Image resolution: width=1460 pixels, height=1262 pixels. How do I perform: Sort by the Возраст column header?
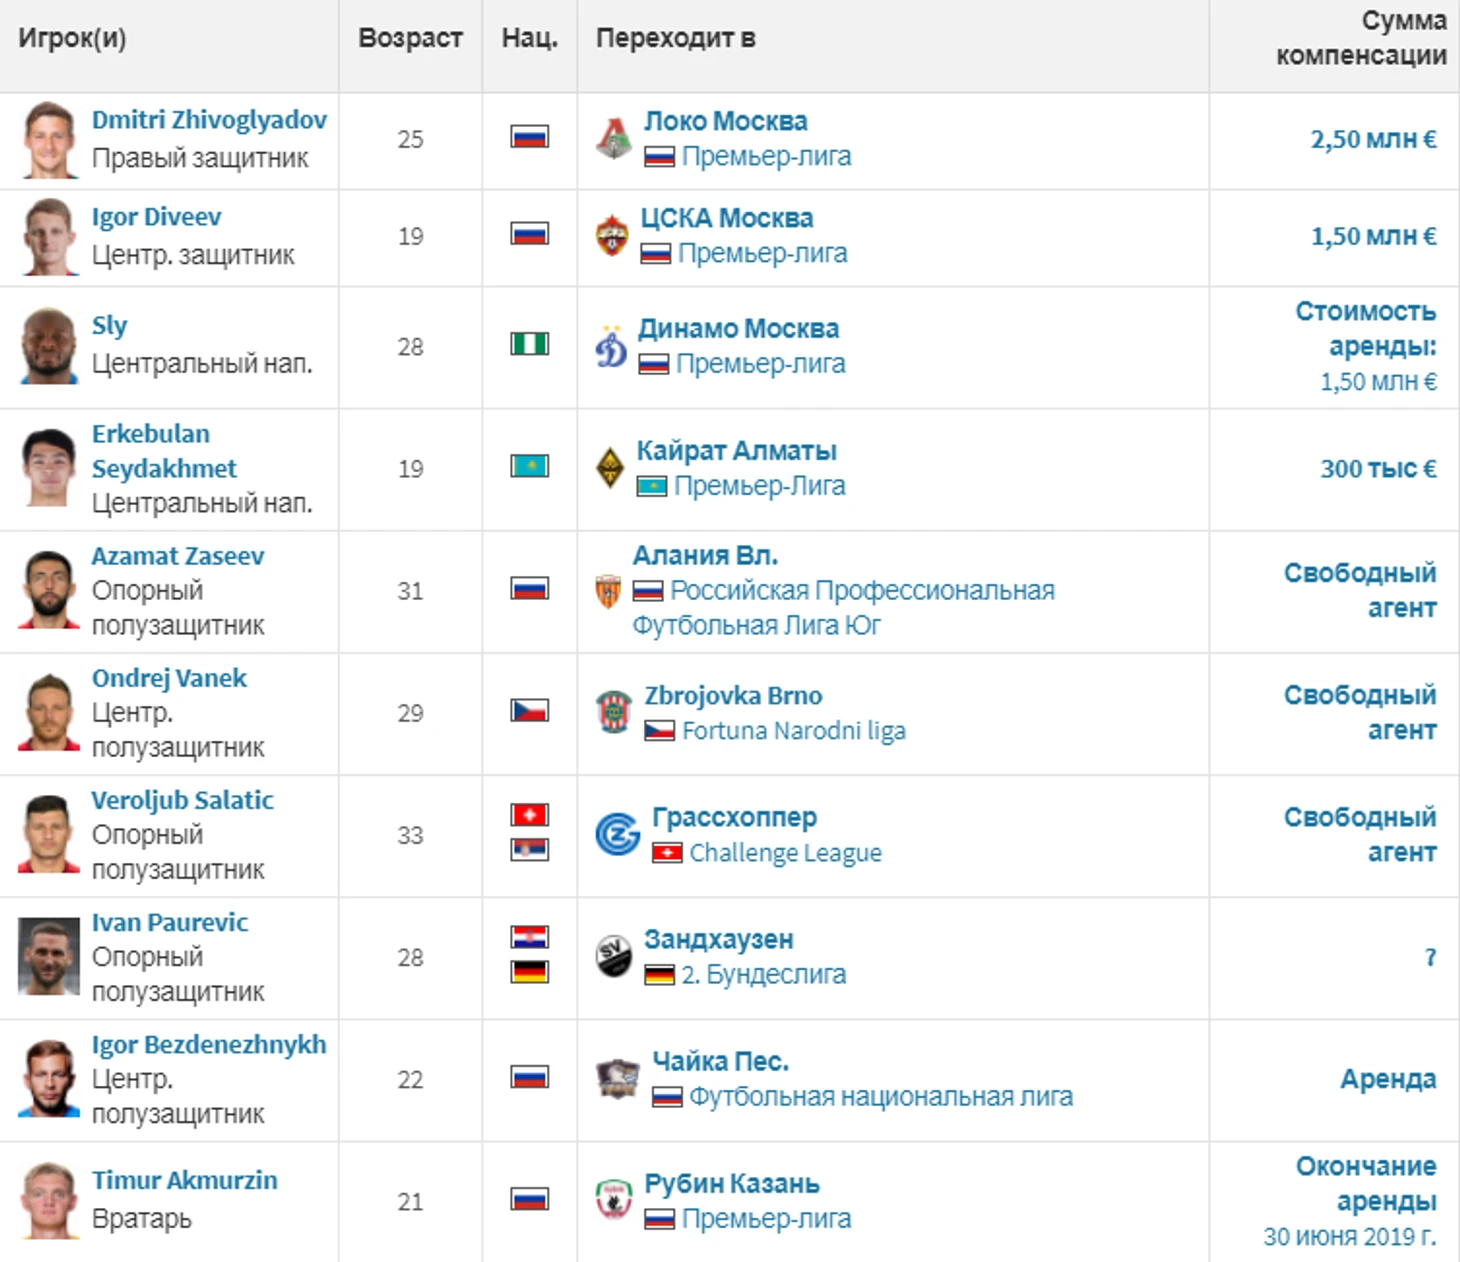click(x=410, y=39)
